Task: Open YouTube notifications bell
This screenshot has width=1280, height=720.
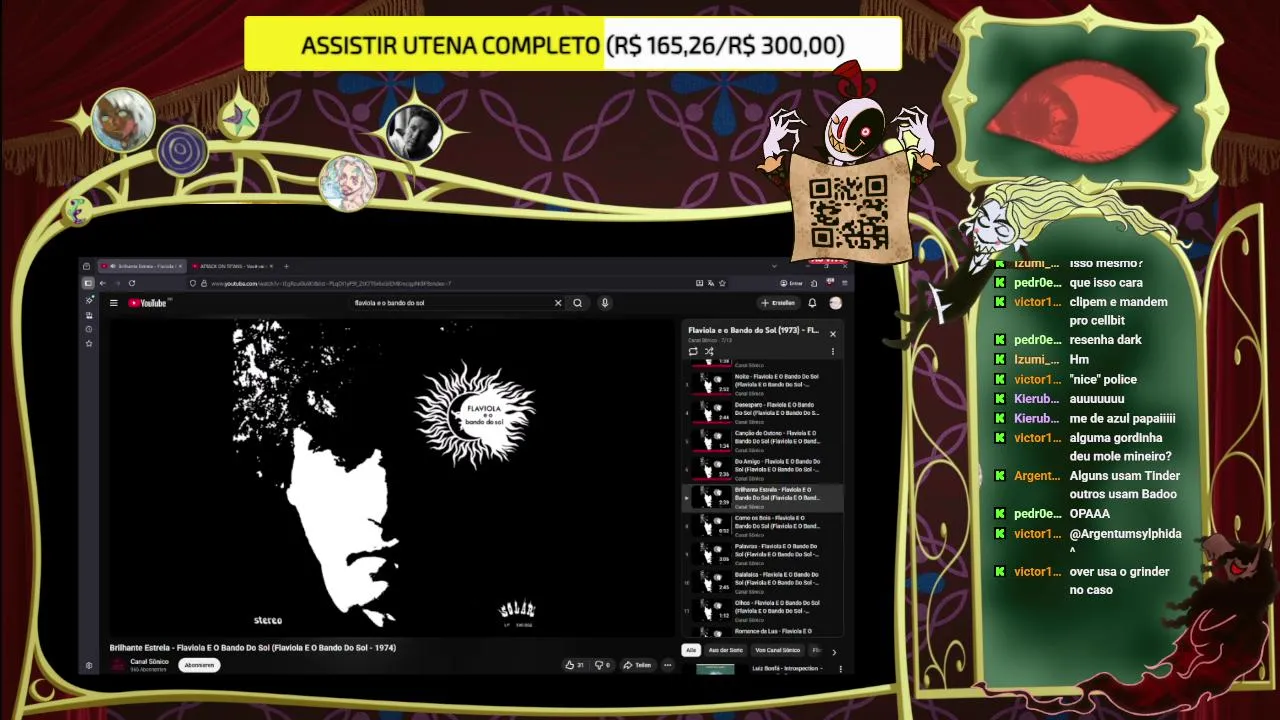Action: coord(812,303)
